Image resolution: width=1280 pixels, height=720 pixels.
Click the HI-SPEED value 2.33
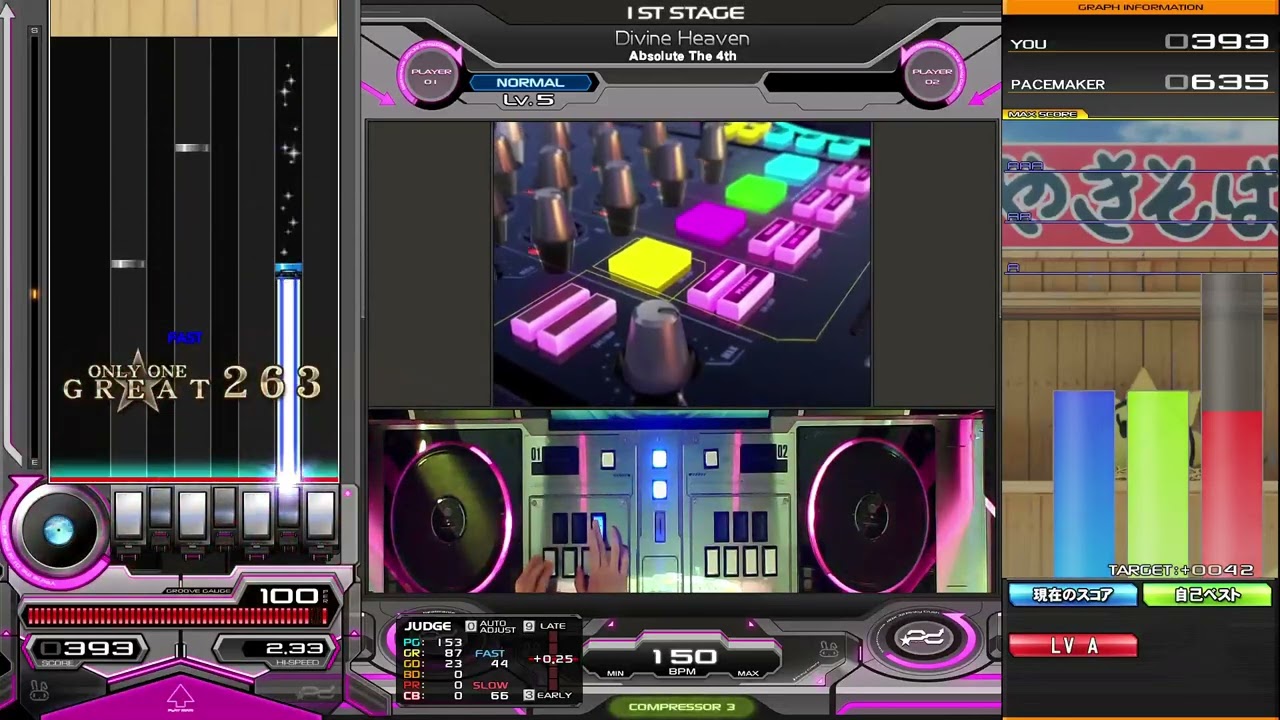coord(294,649)
